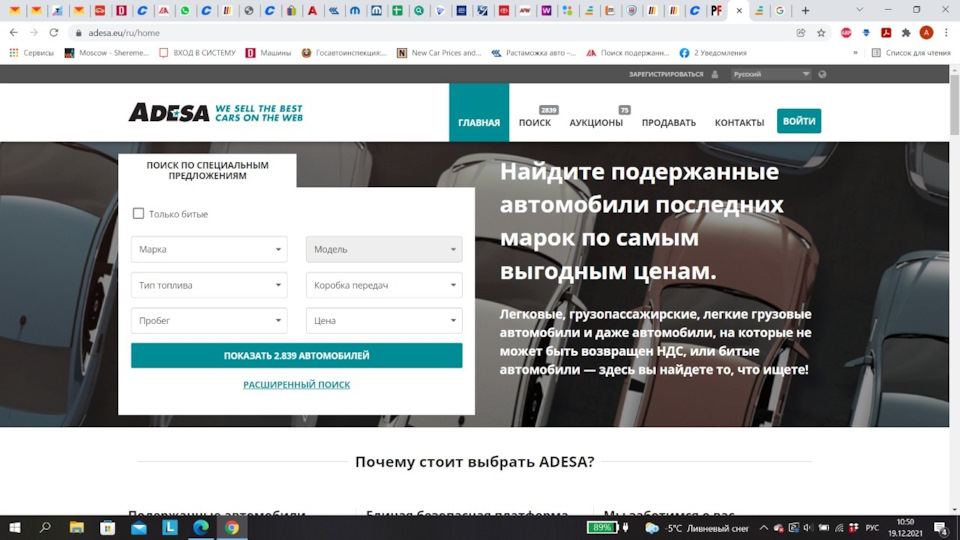Open the 'Поиск подержанн...' bookmark
This screenshot has width=960, height=540.
click(628, 53)
